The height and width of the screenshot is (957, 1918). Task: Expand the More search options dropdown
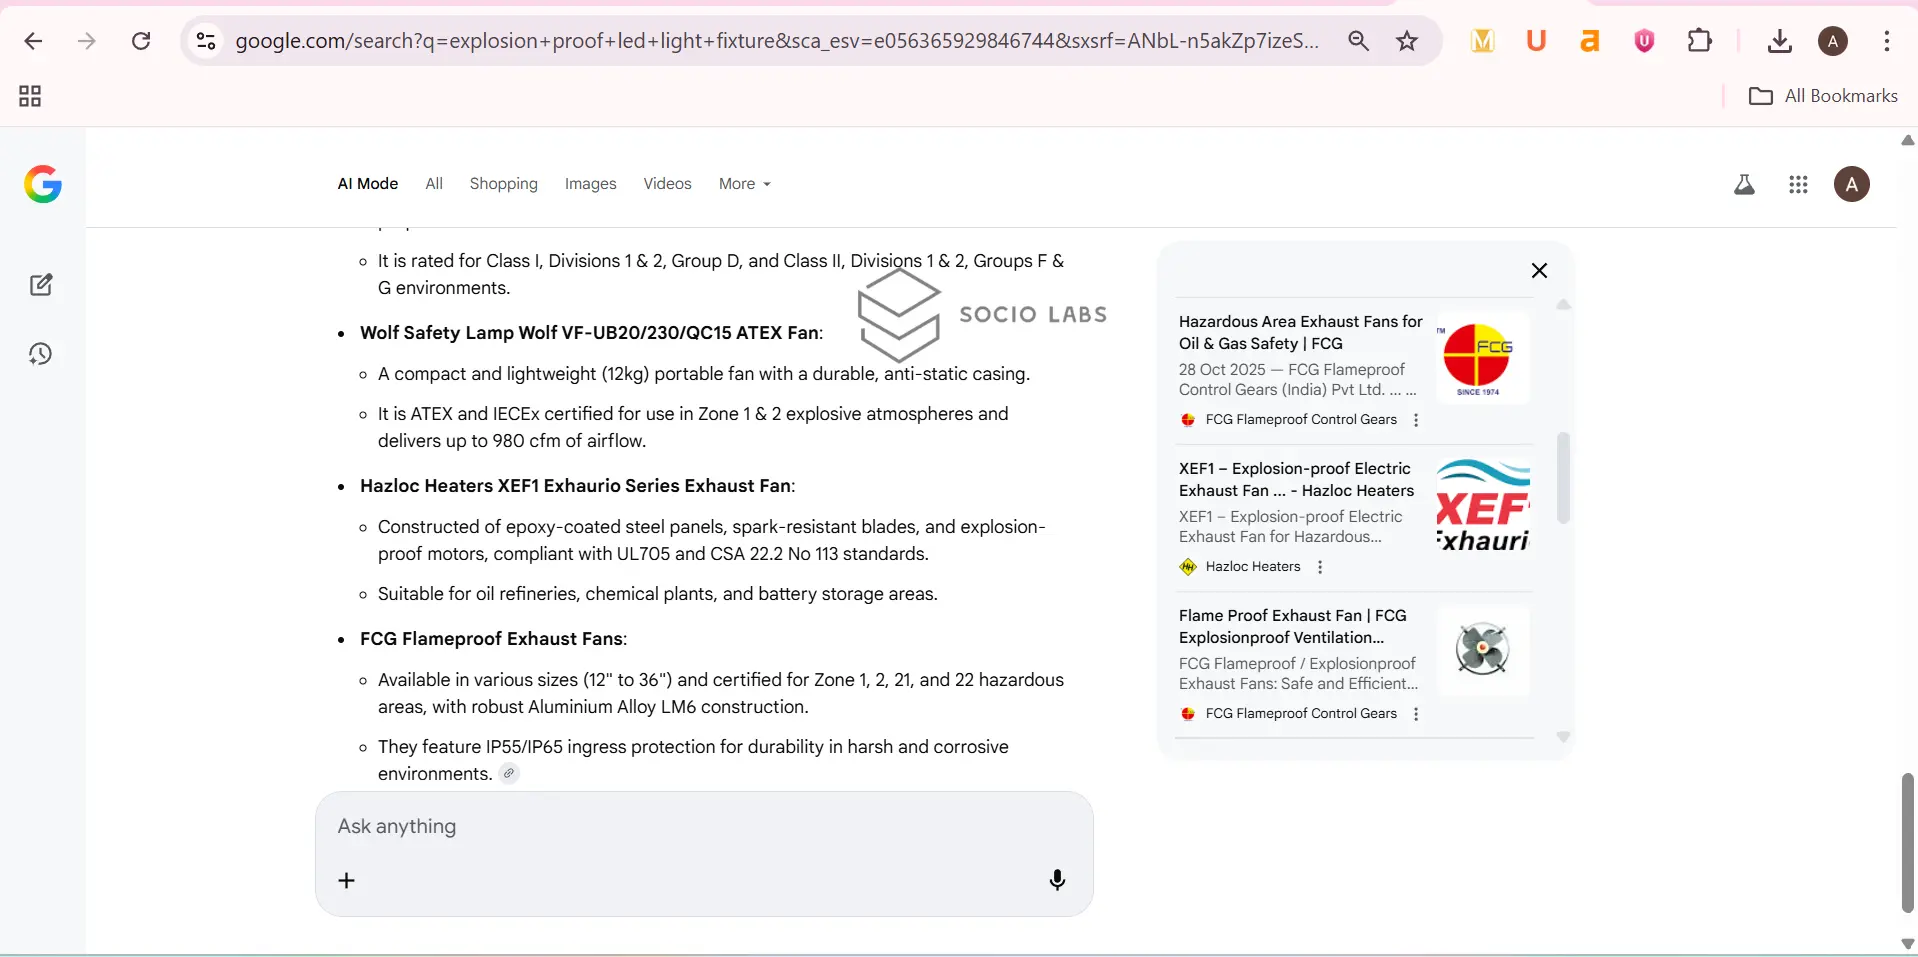pyautogui.click(x=745, y=184)
